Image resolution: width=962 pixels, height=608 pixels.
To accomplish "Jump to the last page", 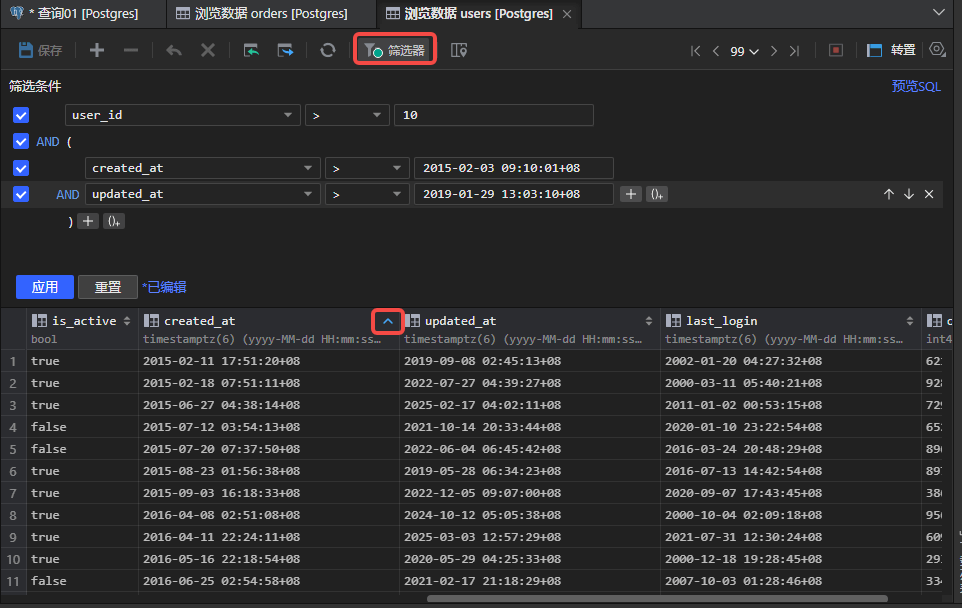I will pyautogui.click(x=795, y=51).
